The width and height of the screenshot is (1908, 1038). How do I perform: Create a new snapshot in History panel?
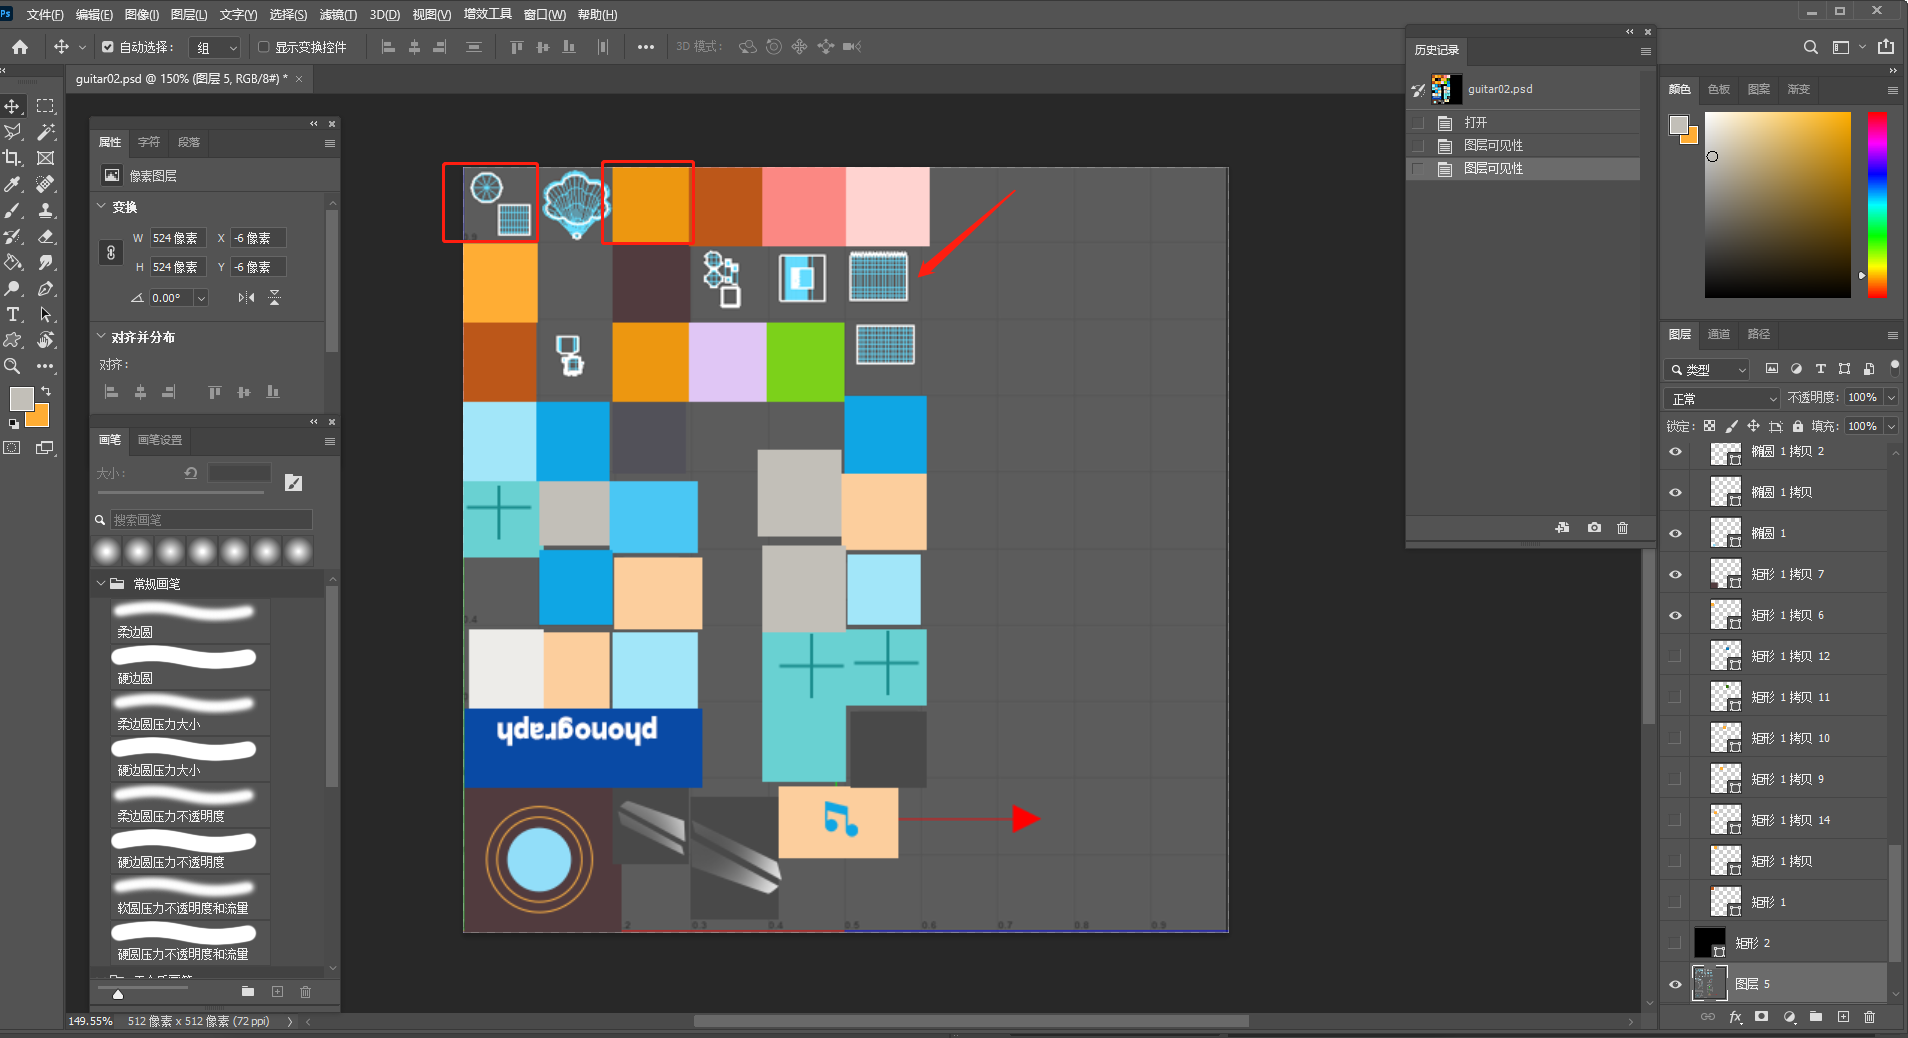point(1594,527)
